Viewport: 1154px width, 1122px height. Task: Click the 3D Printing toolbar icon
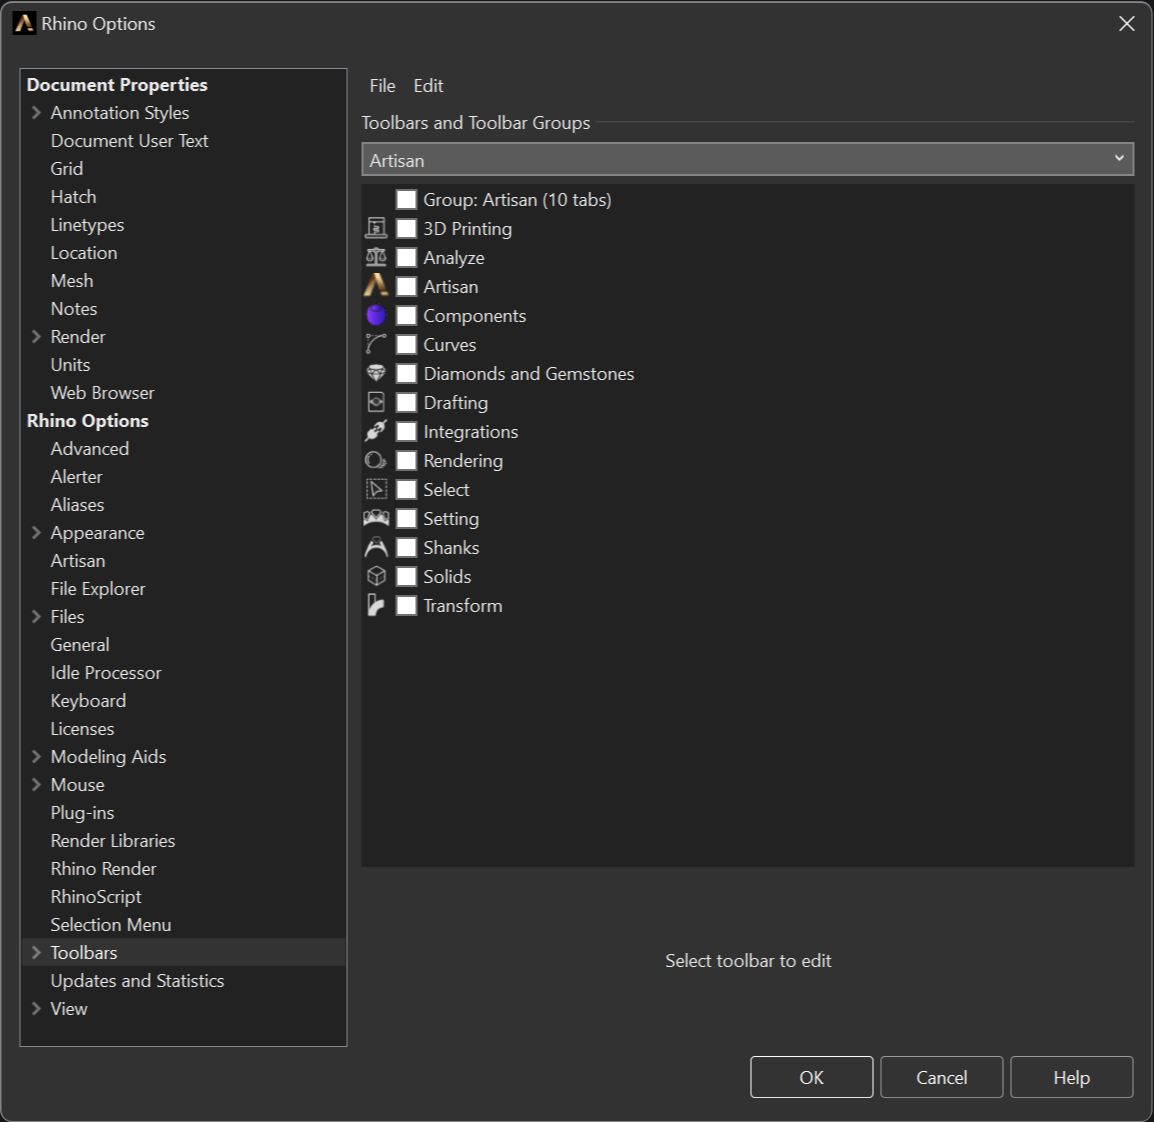click(x=376, y=228)
